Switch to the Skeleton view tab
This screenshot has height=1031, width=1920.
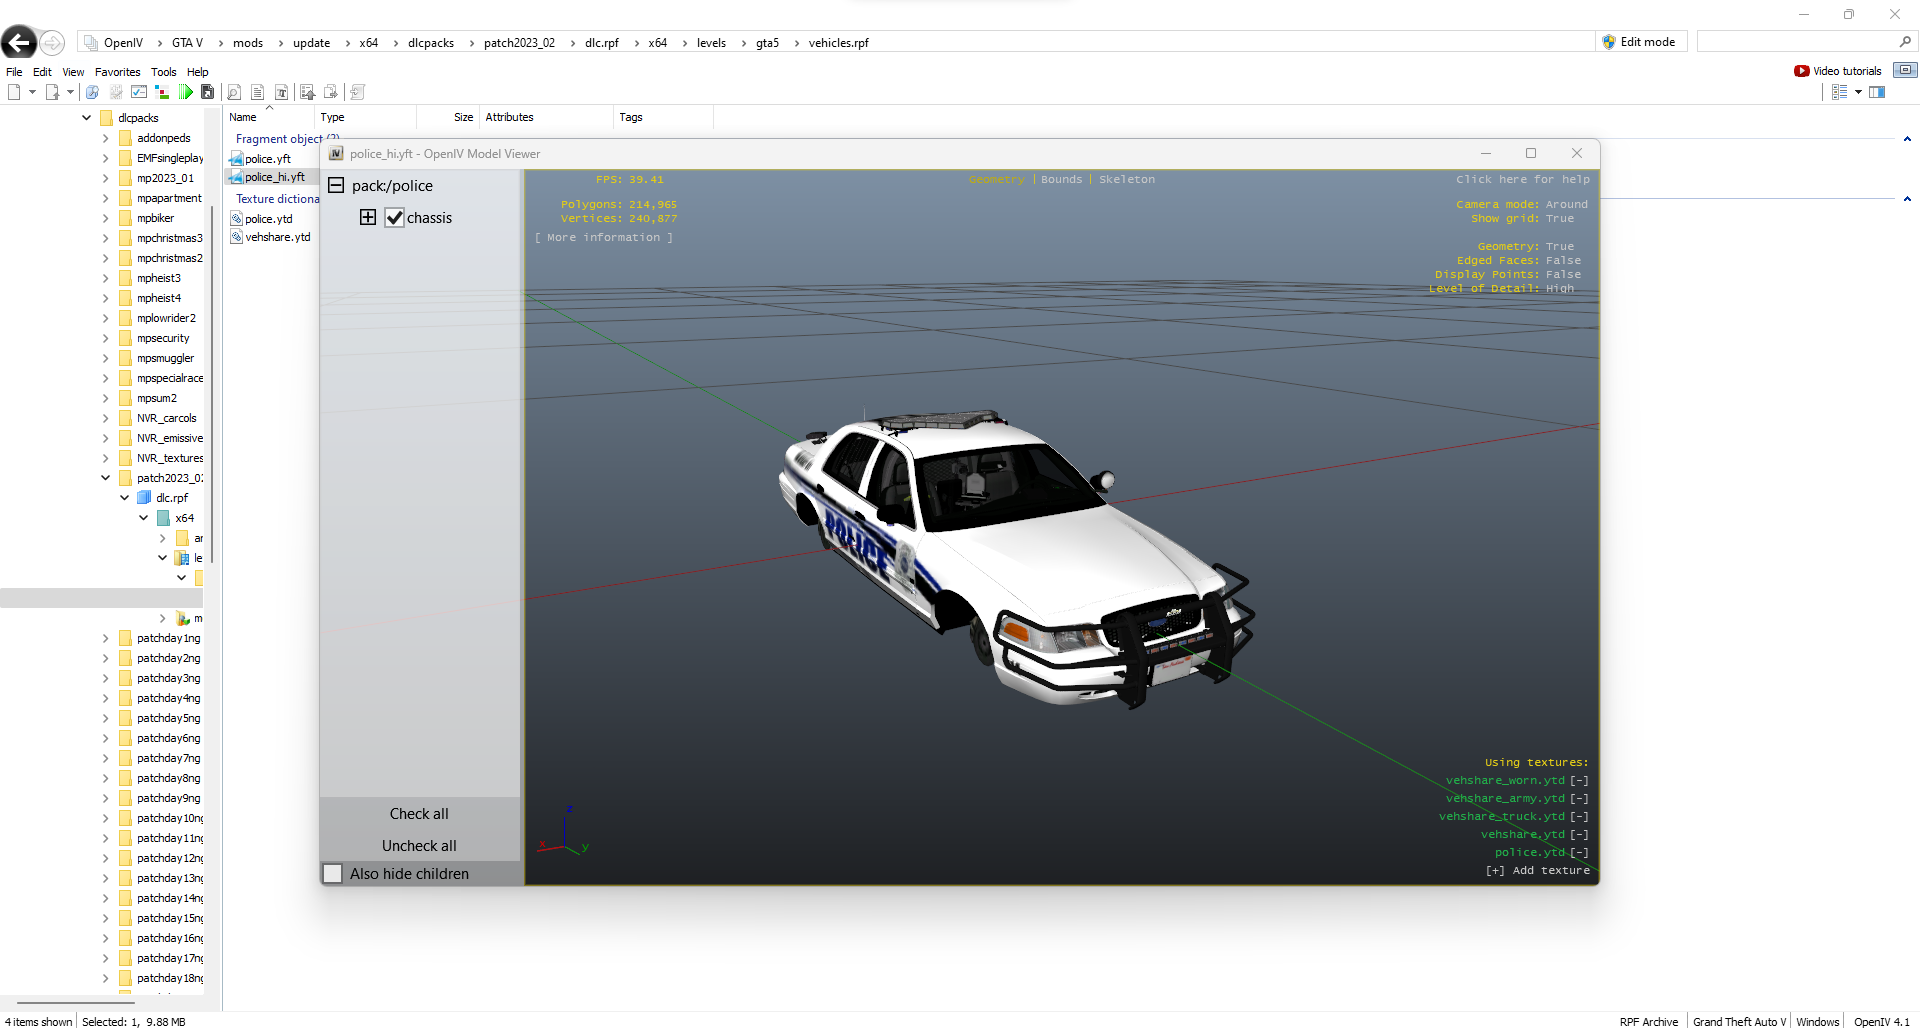point(1126,179)
